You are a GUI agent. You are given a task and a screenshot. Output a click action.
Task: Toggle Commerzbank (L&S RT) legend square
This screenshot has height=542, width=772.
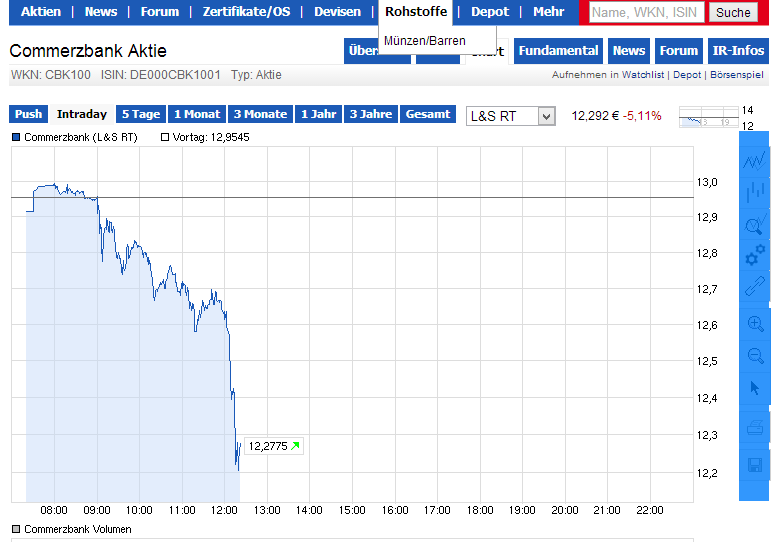16,137
